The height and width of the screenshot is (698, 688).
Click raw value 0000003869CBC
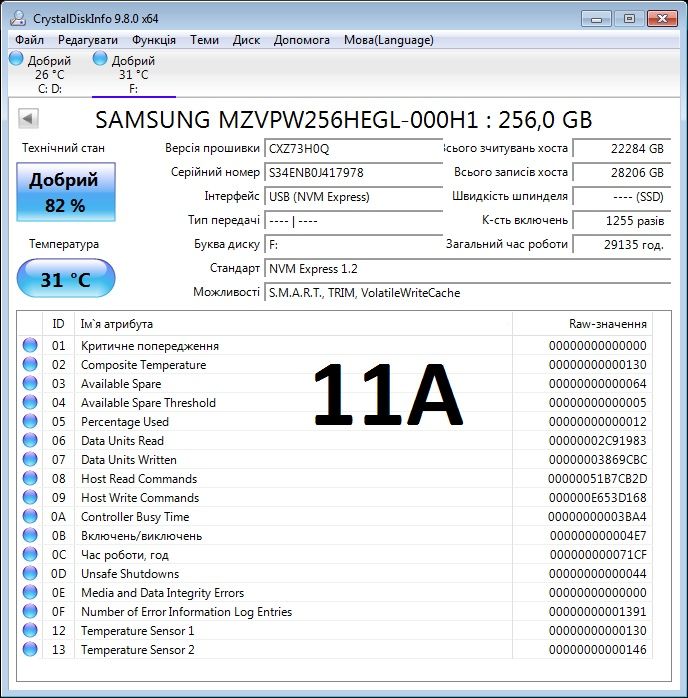pos(598,459)
